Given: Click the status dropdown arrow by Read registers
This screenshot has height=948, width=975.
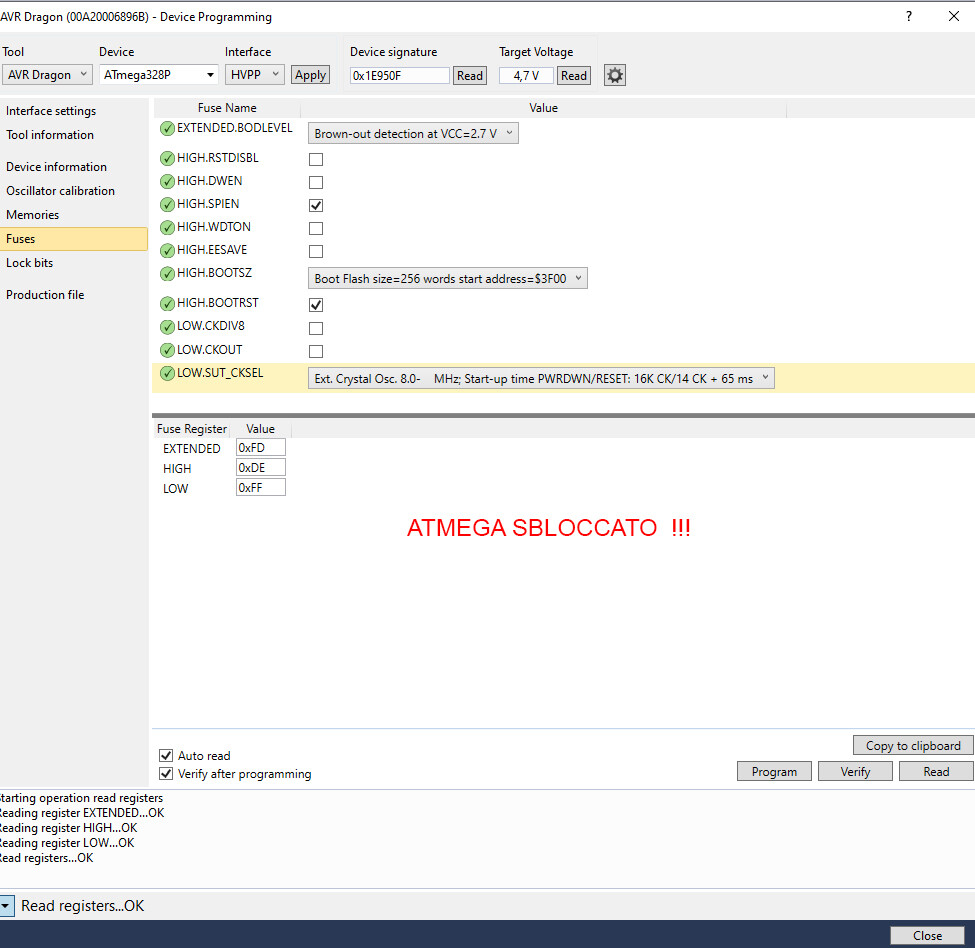Looking at the screenshot, I should pyautogui.click(x=6, y=905).
